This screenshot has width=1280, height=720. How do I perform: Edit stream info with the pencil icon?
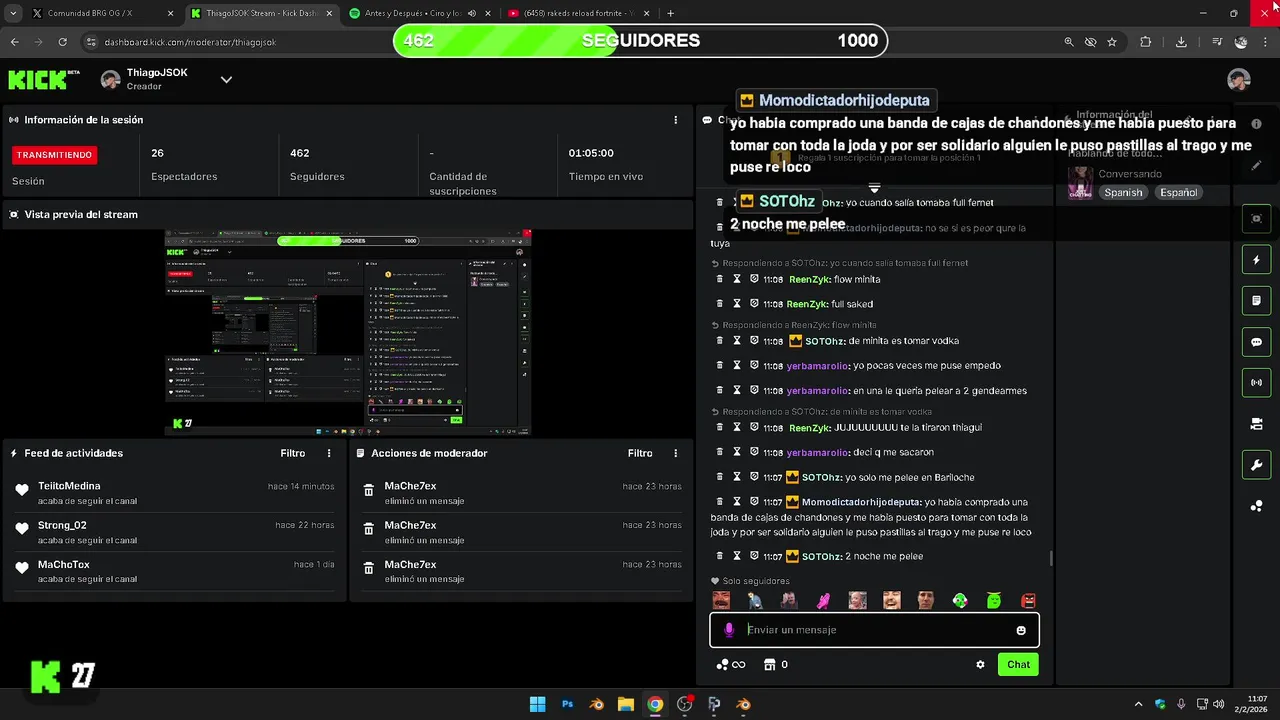[1256, 166]
